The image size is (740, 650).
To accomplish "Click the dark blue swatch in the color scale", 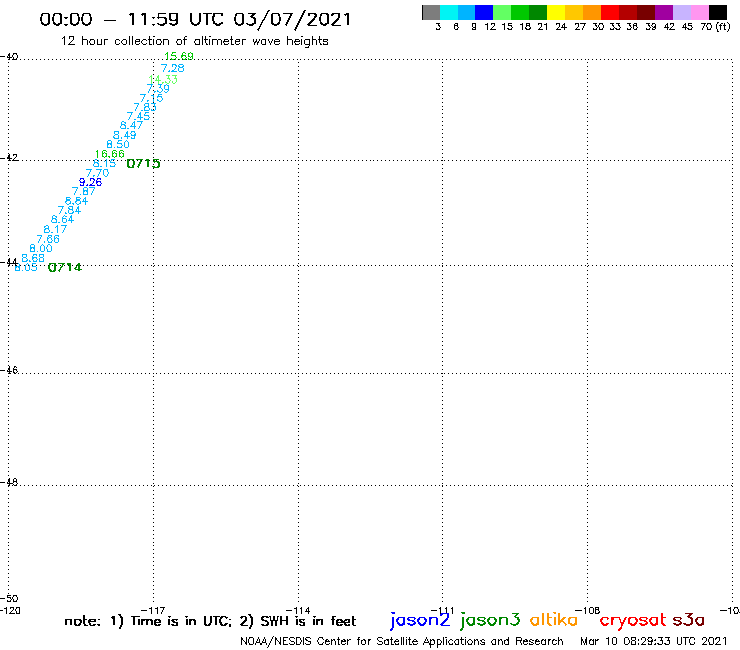I will [484, 12].
